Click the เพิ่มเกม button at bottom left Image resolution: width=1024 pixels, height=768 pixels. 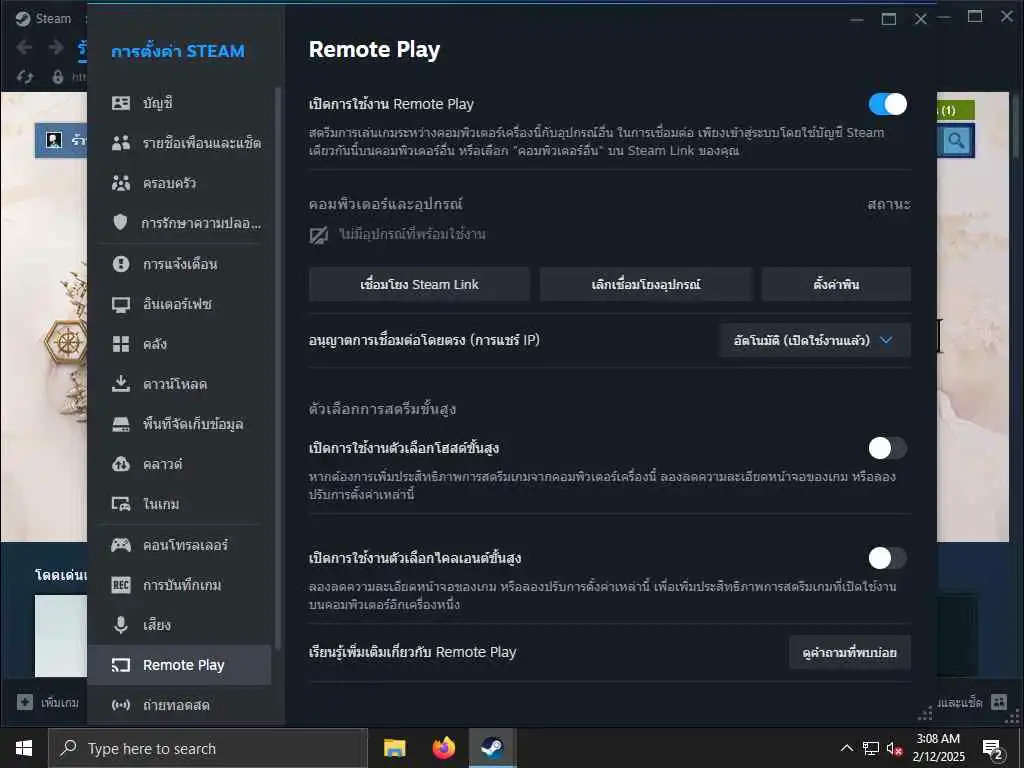[48, 703]
